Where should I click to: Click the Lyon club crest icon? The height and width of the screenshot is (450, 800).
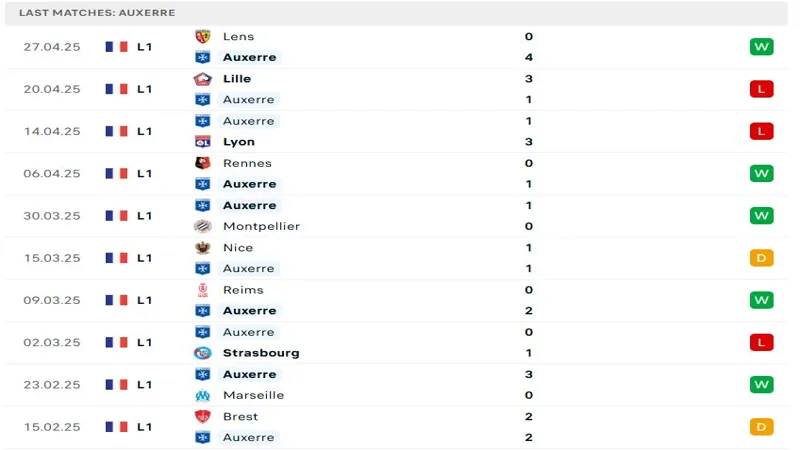point(202,142)
